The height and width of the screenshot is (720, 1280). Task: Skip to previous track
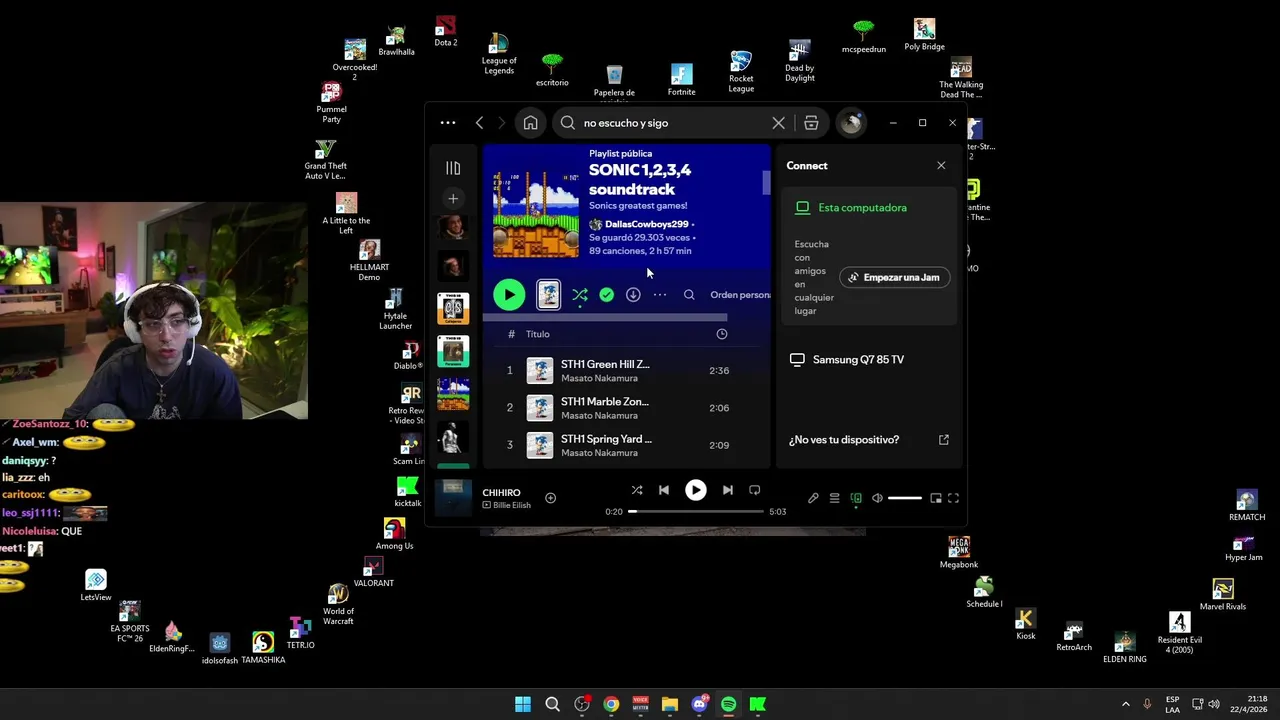coord(664,490)
